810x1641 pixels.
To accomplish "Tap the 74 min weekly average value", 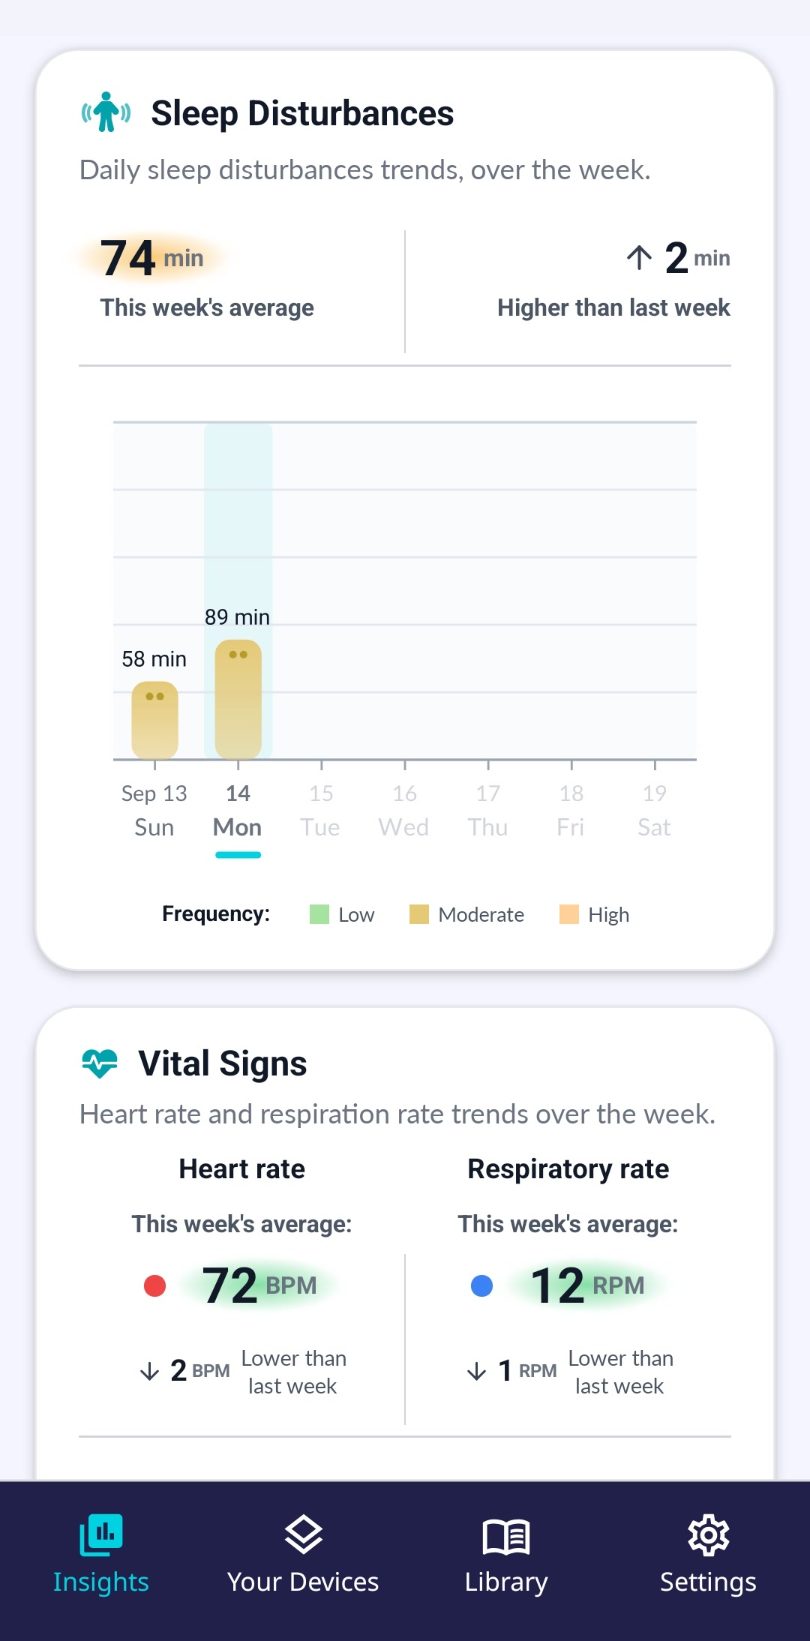I will point(152,258).
